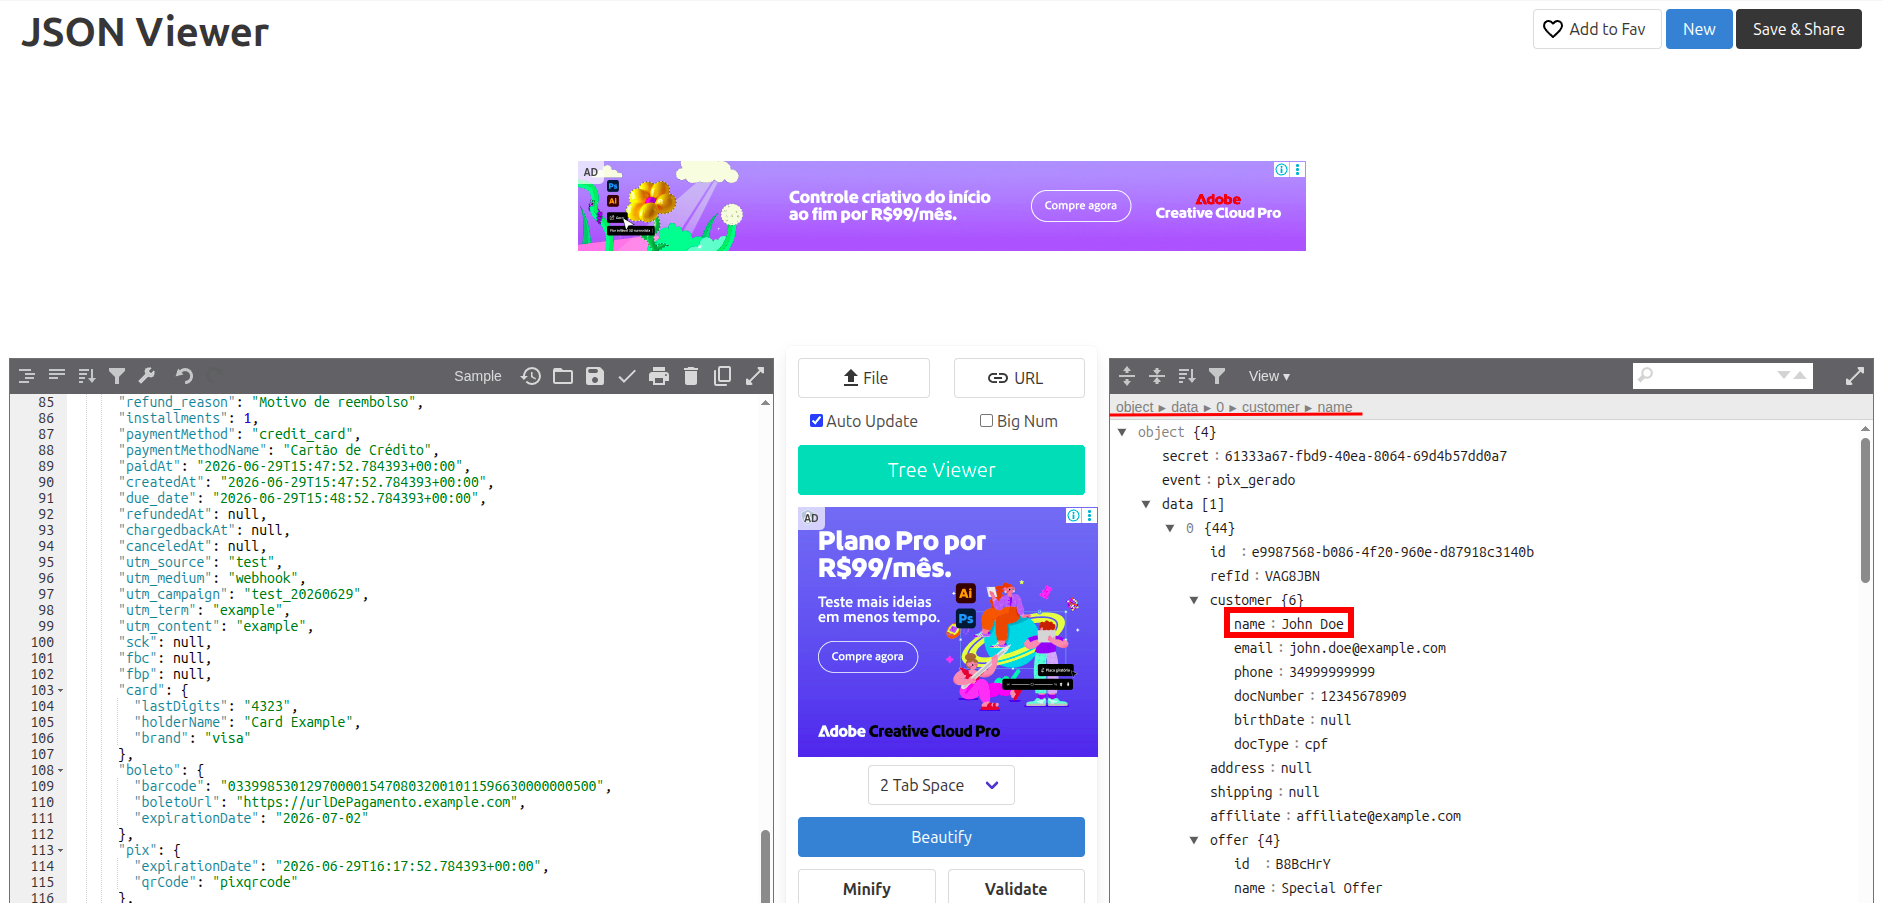Click the open folder icon in the left toolbar

tap(563, 376)
